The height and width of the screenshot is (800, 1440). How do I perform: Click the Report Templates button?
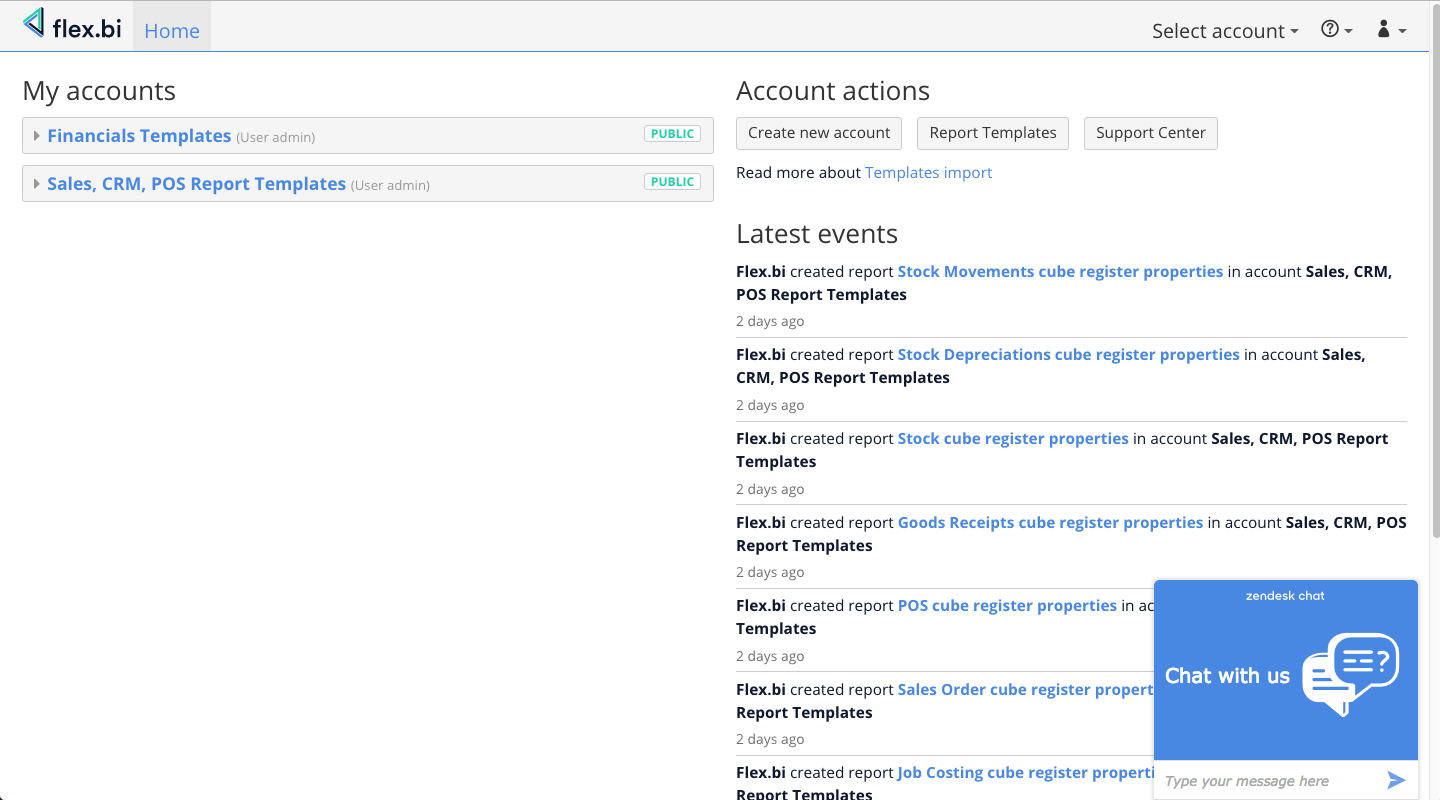pos(993,133)
